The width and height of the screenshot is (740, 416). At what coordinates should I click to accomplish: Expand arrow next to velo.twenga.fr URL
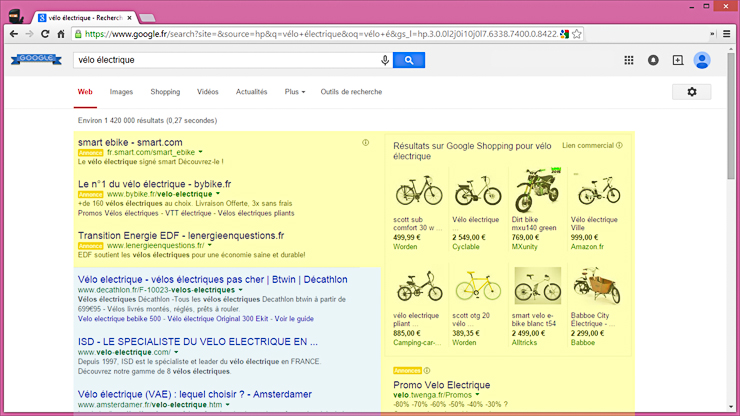[x=477, y=395]
